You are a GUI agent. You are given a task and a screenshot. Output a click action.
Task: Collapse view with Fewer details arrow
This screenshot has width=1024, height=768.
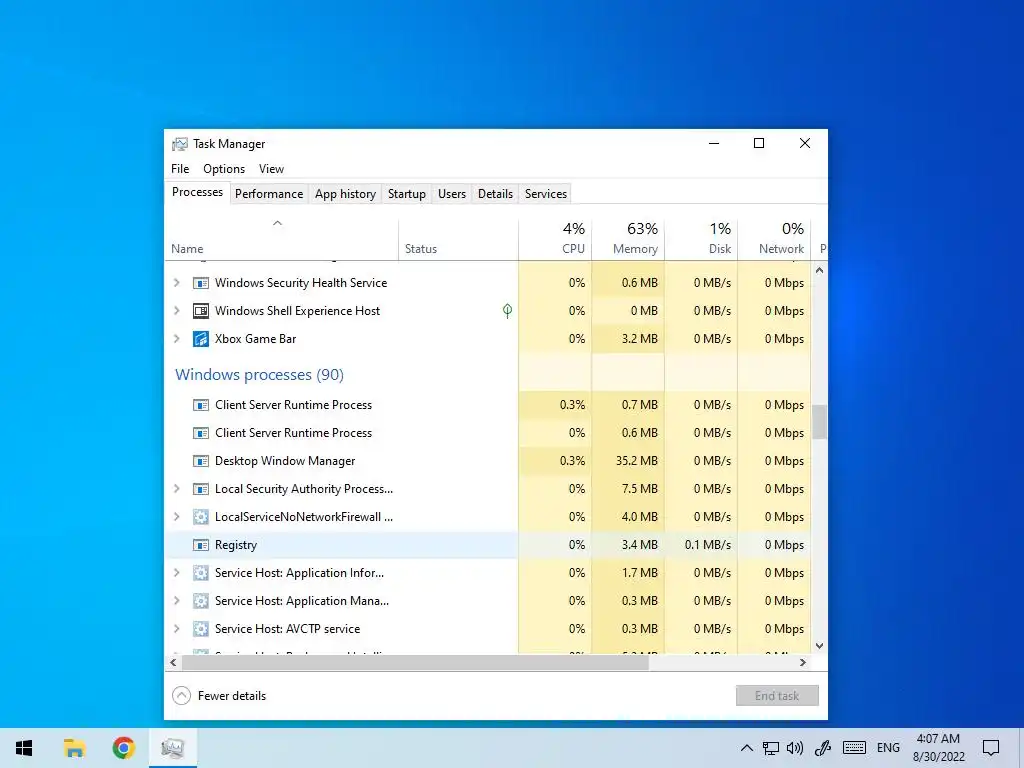(x=182, y=696)
